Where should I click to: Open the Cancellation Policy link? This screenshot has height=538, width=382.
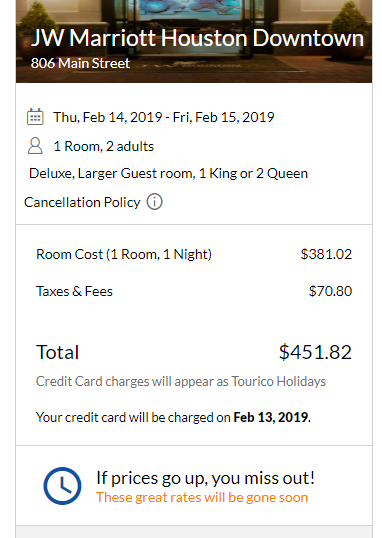pyautogui.click(x=82, y=202)
